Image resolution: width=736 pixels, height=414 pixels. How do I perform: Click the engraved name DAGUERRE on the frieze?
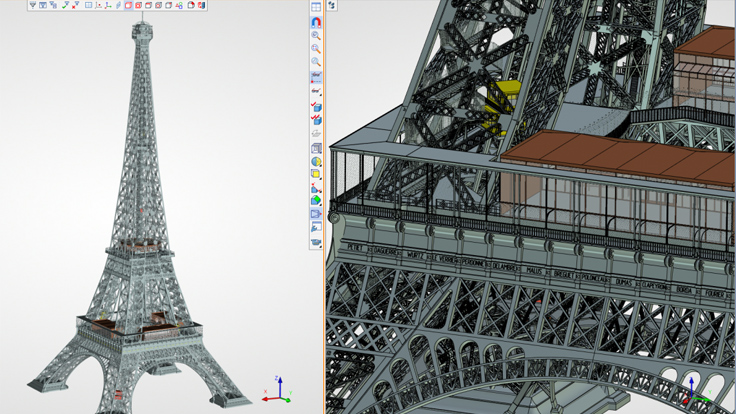tap(386, 252)
